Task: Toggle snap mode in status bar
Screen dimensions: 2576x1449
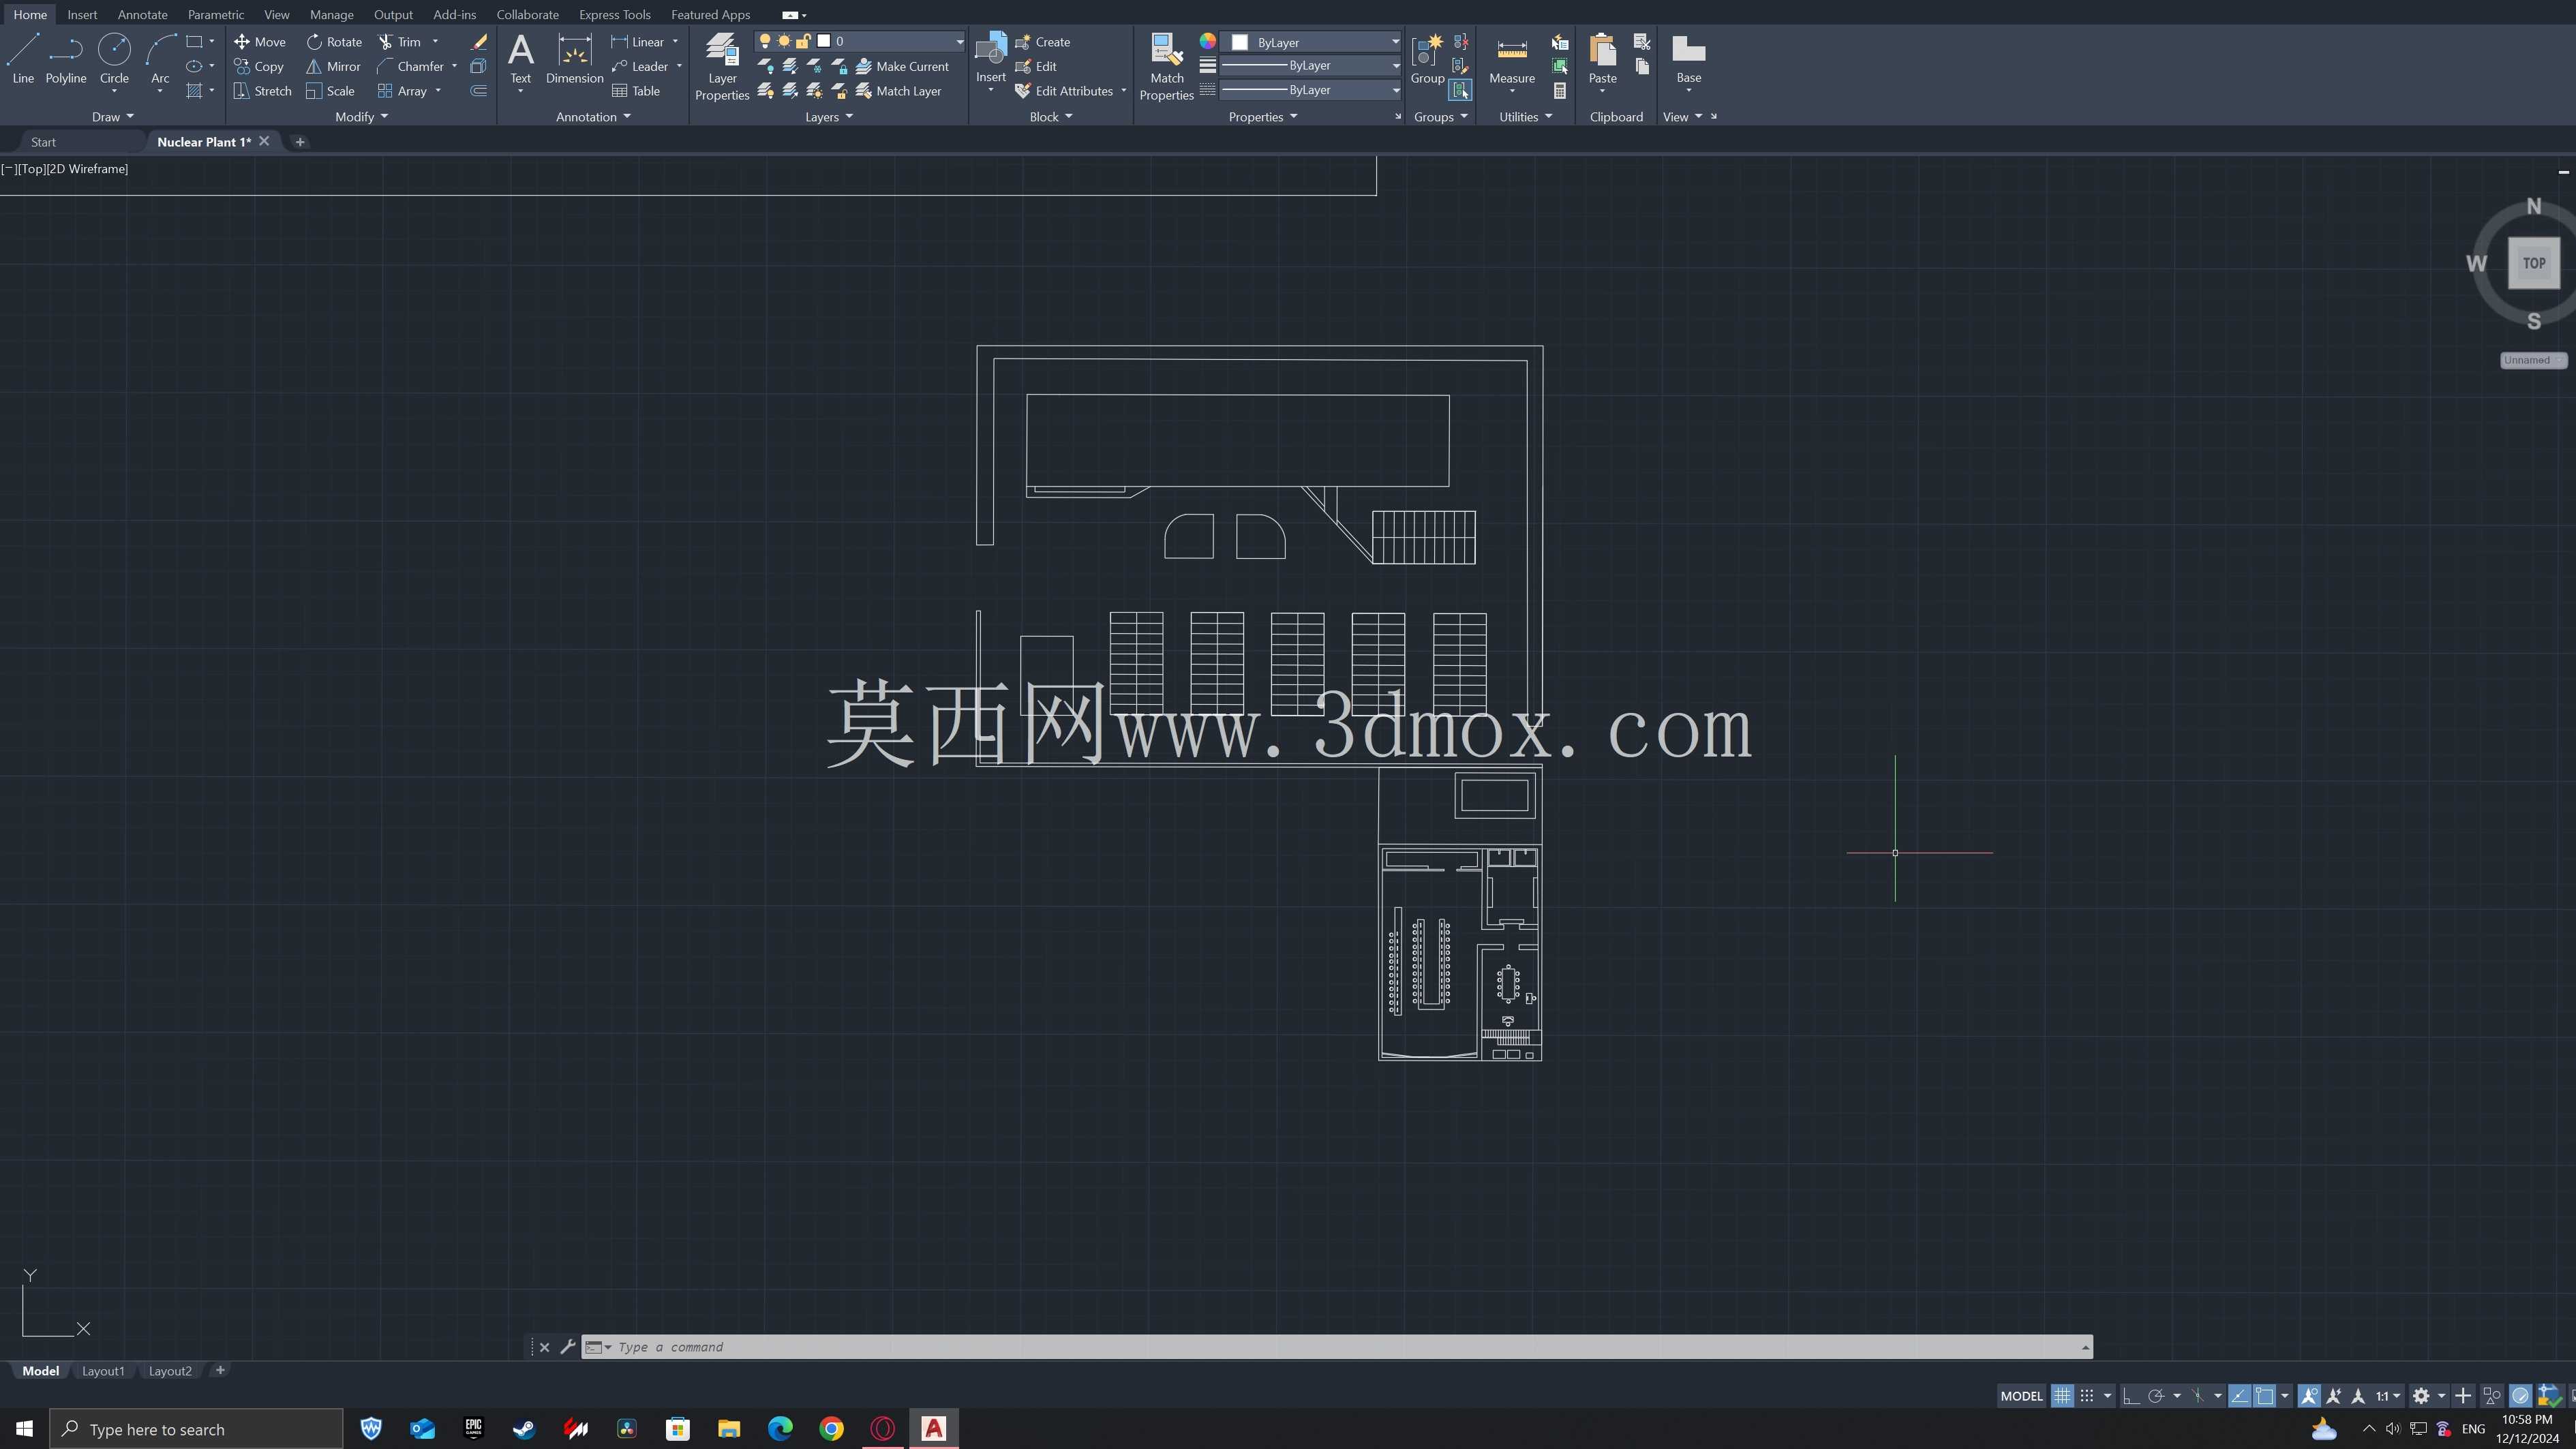Action: [2087, 1396]
